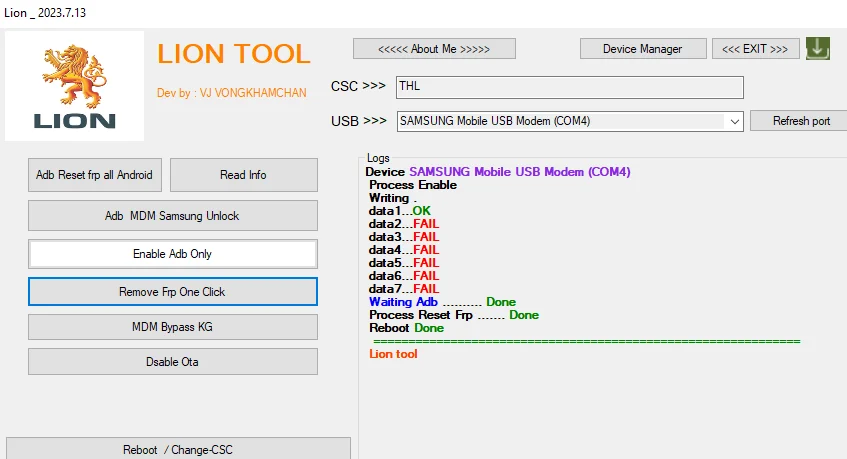Click Process Reset Frp Done log line

(x=454, y=315)
